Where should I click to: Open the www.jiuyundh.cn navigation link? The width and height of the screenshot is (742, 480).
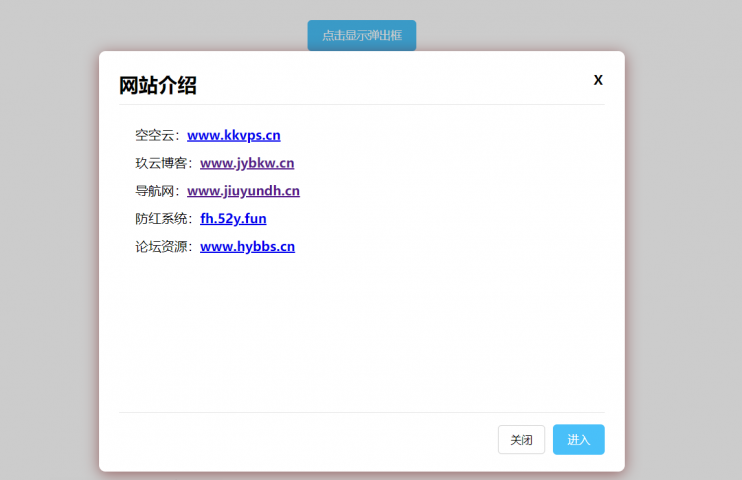tap(243, 191)
